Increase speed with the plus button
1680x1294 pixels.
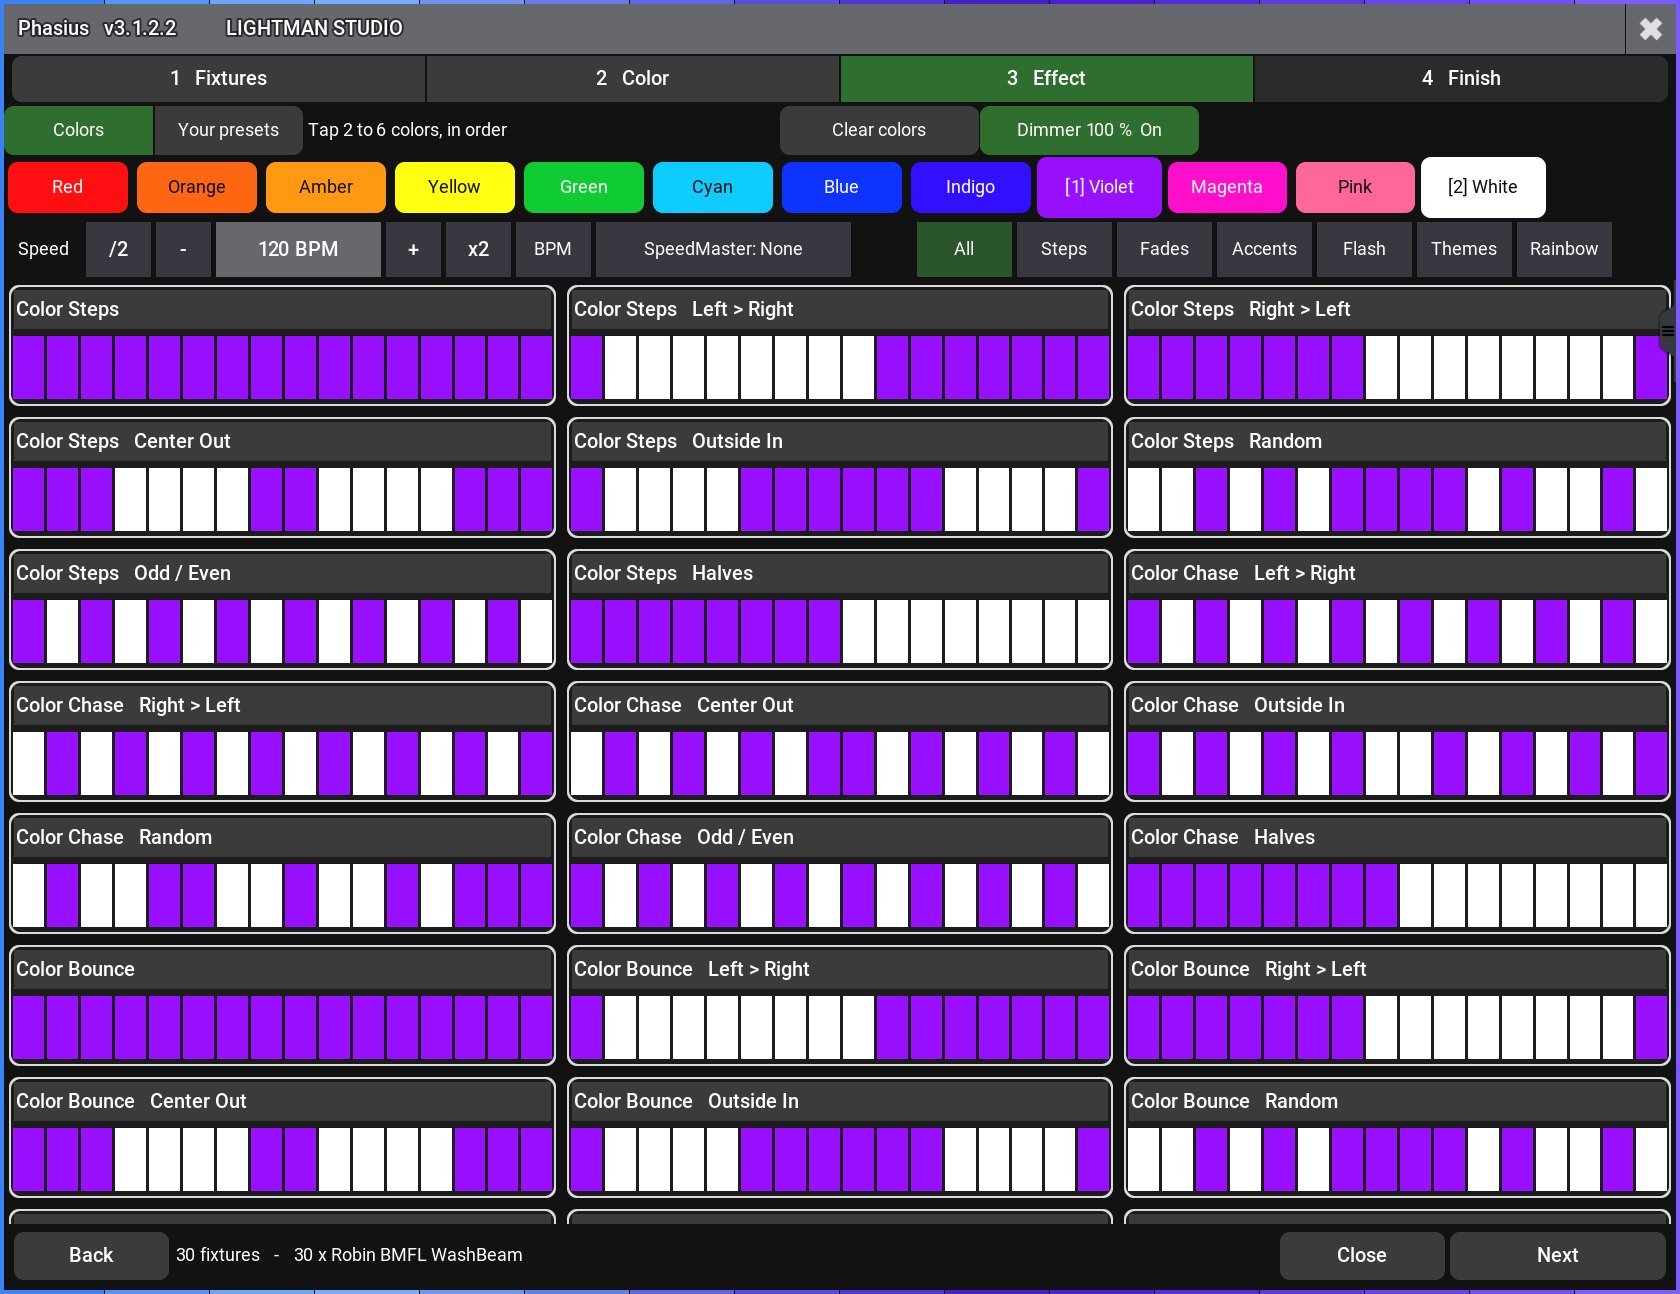(413, 249)
